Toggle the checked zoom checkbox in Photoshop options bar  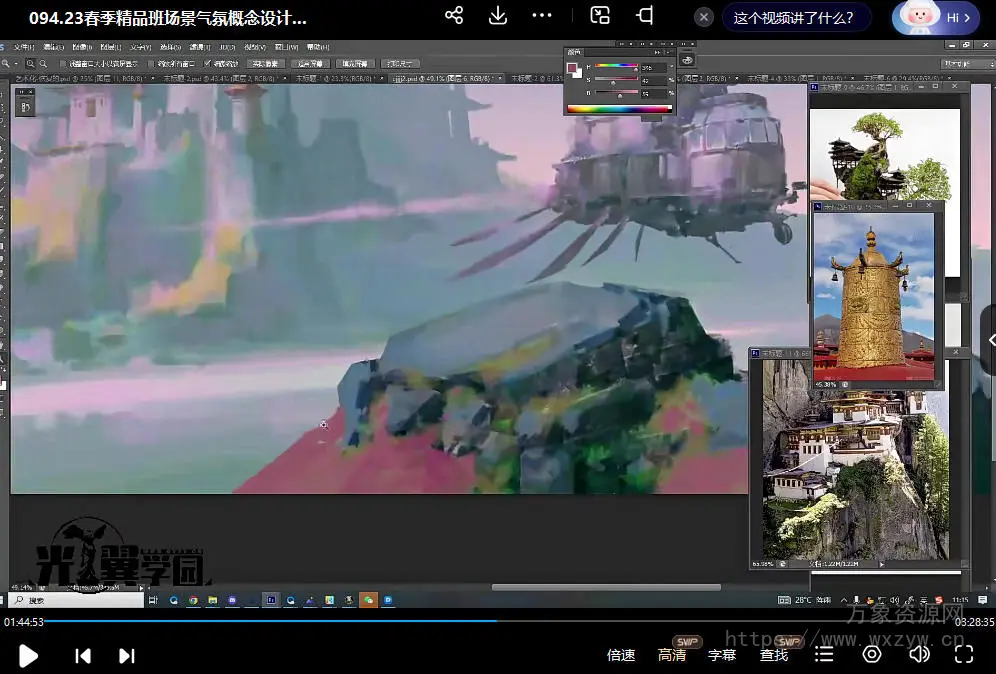tap(208, 63)
